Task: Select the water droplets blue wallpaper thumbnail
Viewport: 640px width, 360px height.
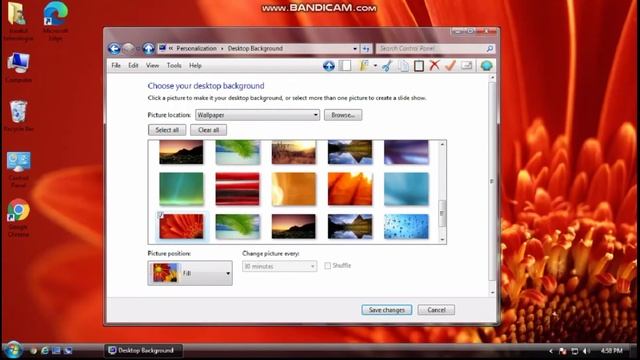Action: click(407, 226)
